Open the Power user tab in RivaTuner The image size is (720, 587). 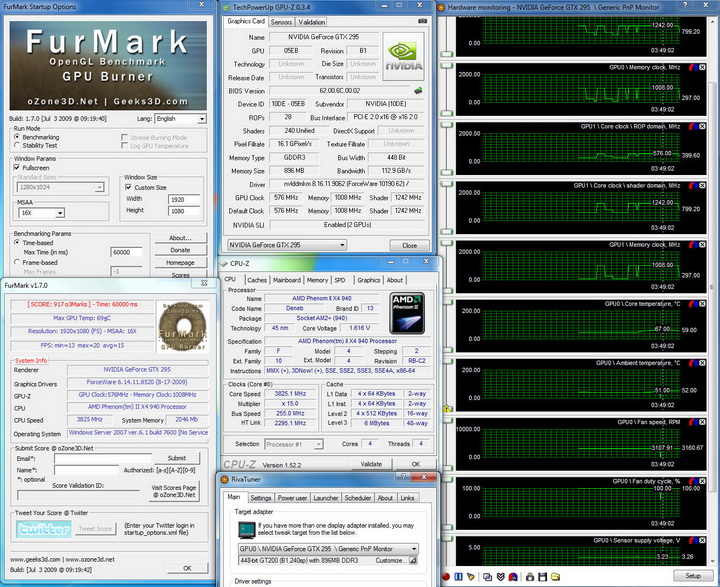pos(292,498)
